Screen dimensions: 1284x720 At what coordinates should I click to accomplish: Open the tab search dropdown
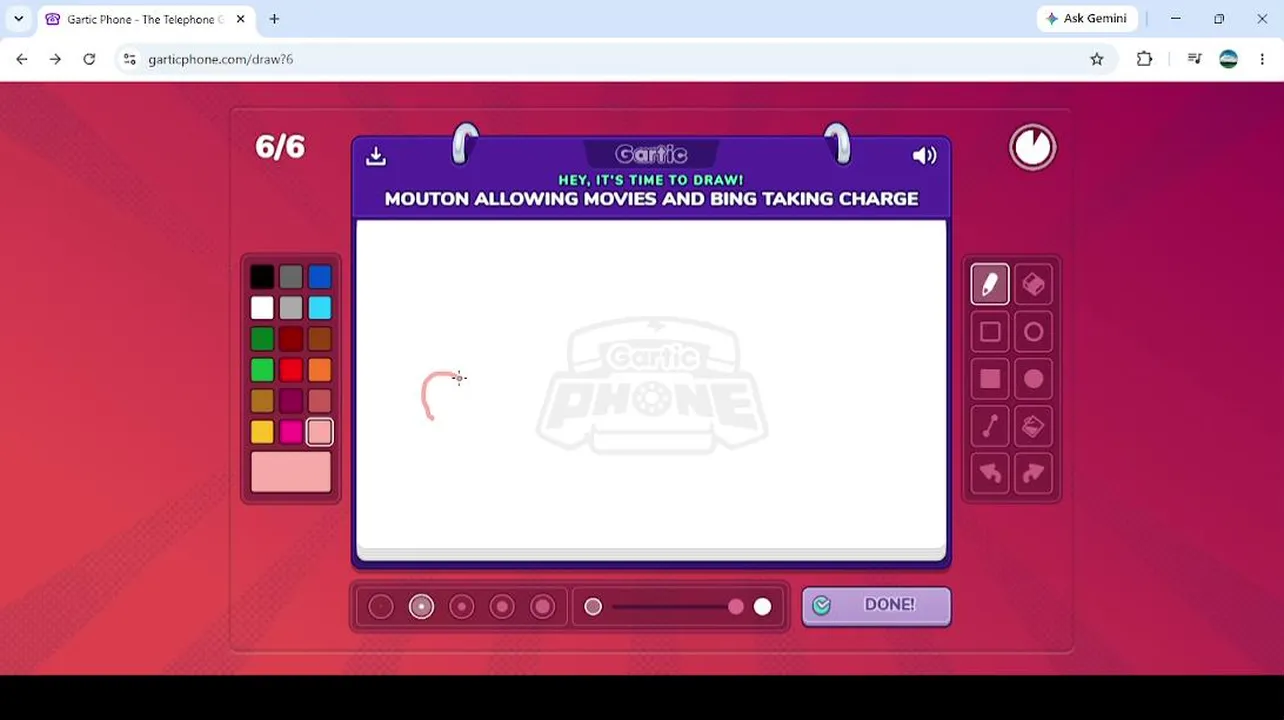tap(18, 19)
